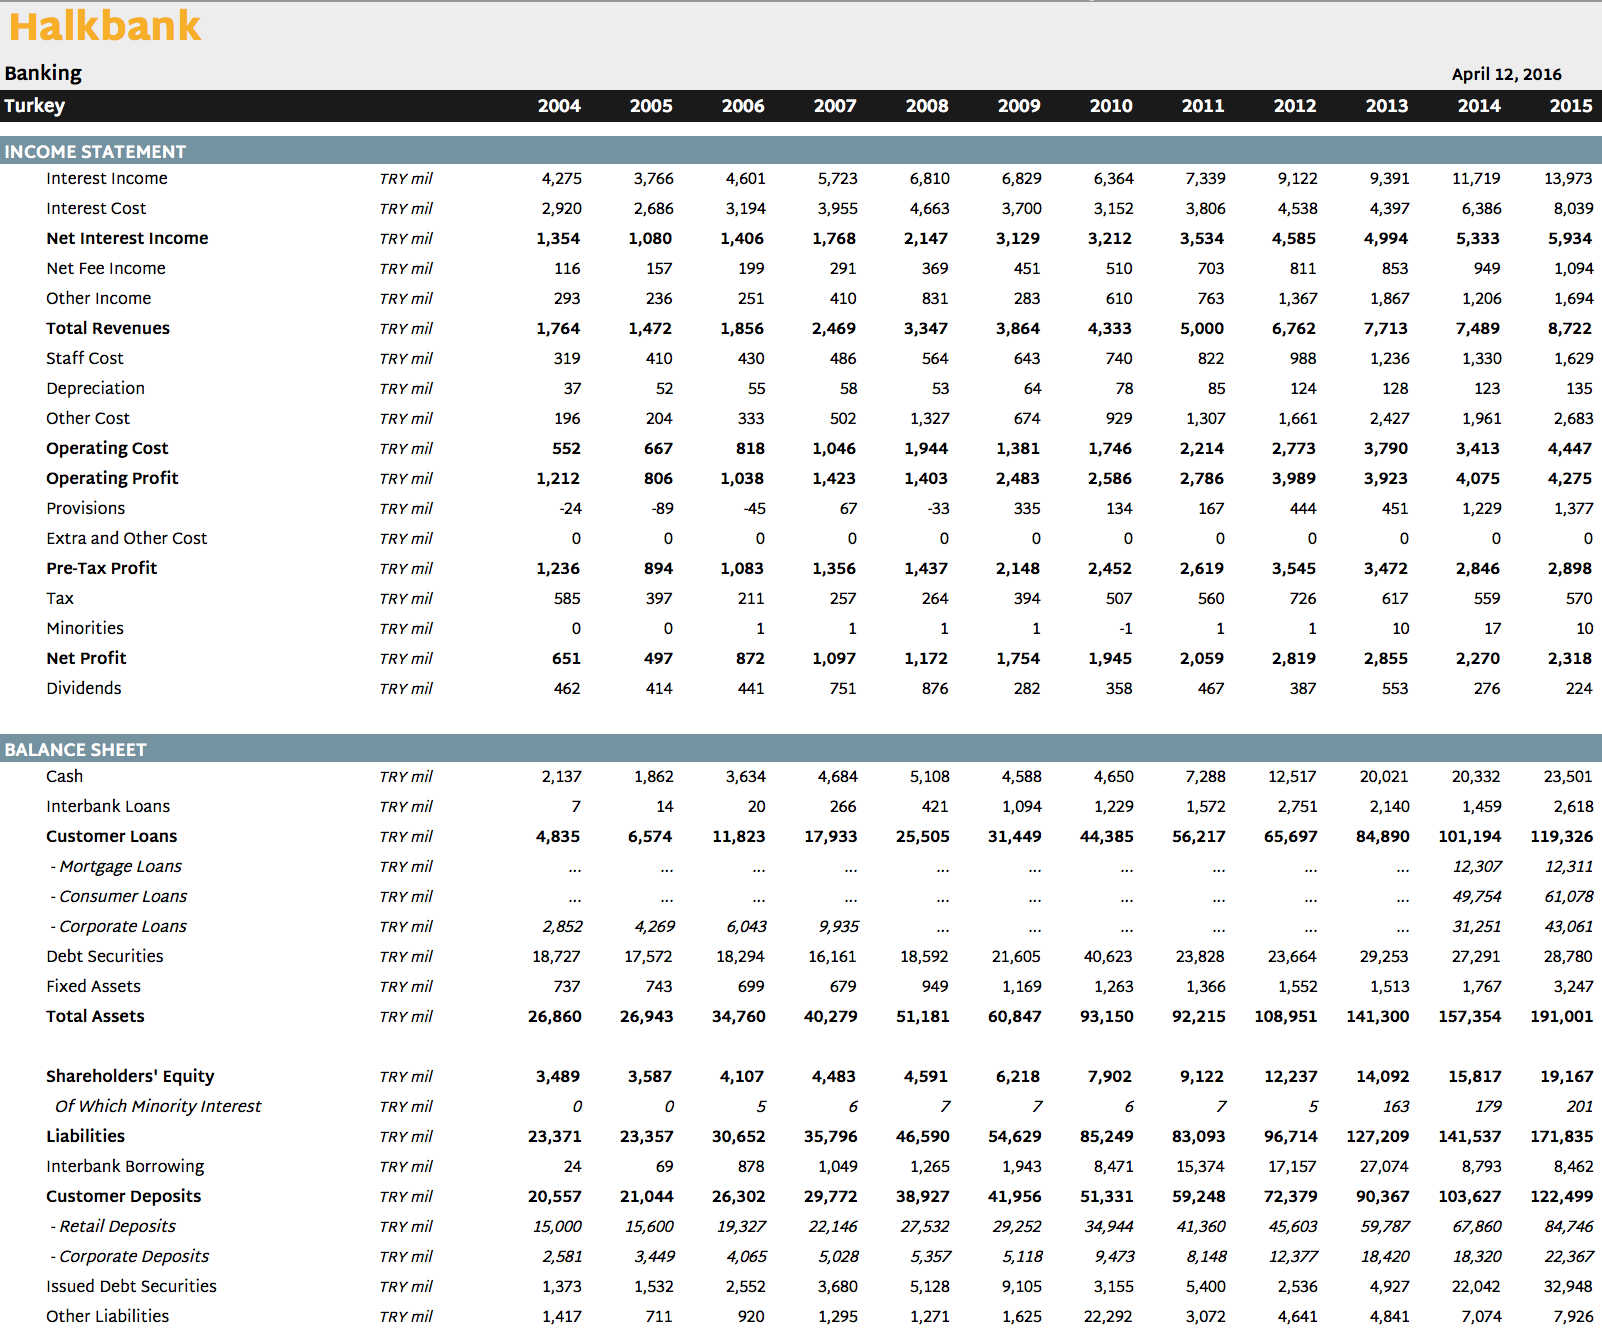1602x1338 pixels.
Task: Select 2007 Provisions value 67
Action: pos(848,509)
